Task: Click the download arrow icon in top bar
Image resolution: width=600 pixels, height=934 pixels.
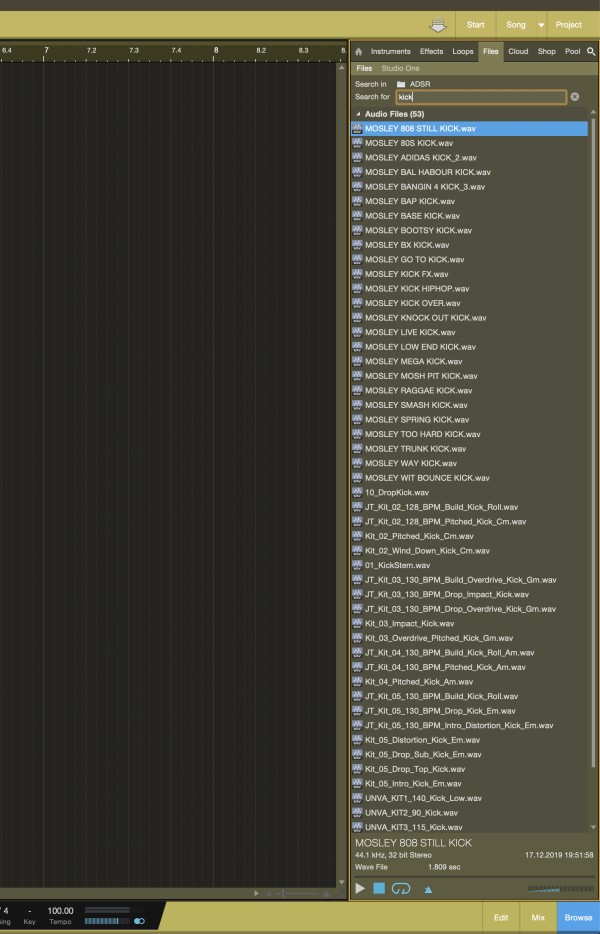Action: [436, 25]
